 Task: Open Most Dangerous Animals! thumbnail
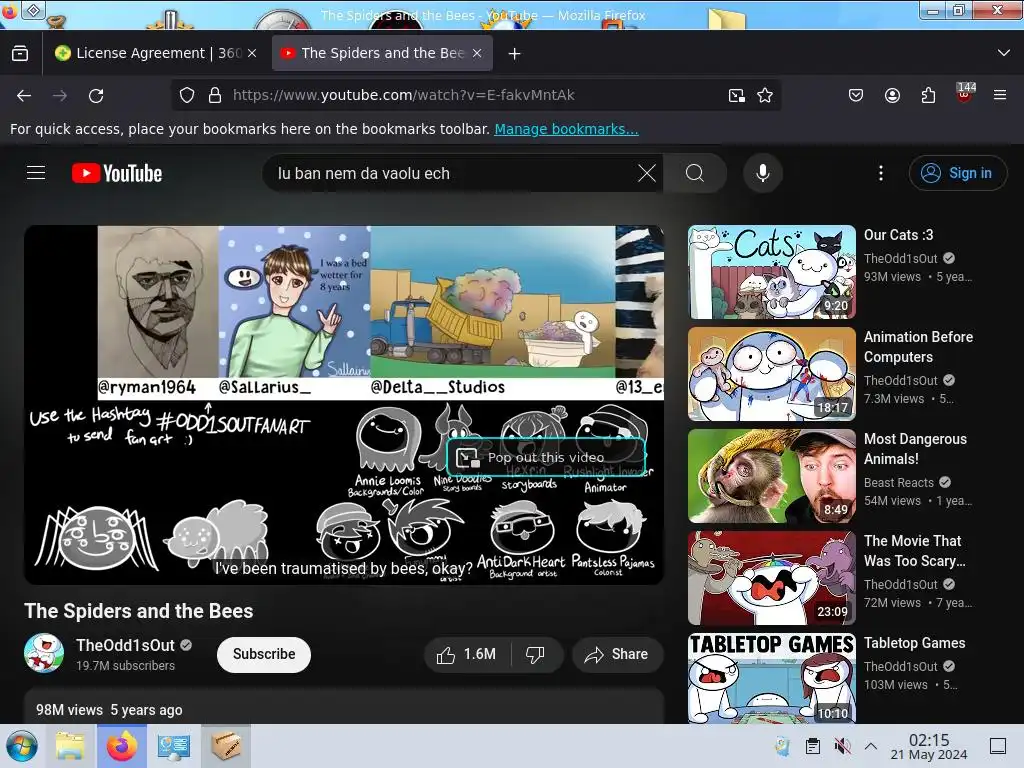772,476
